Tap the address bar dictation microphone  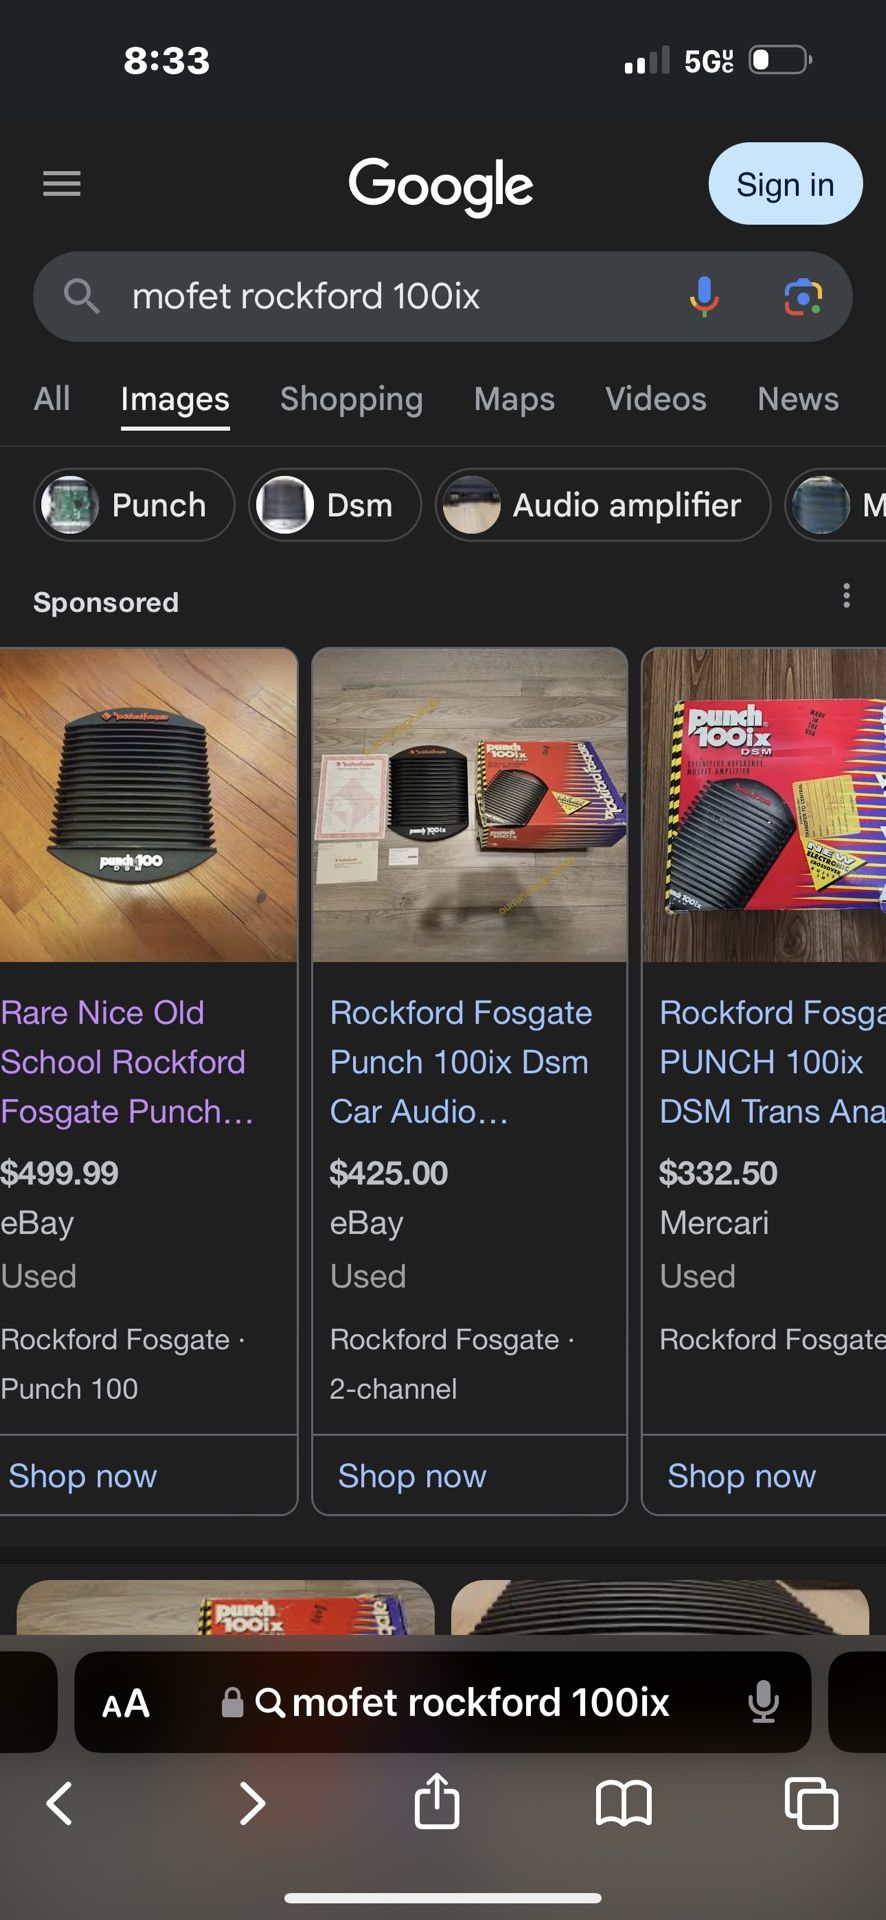tap(763, 1702)
